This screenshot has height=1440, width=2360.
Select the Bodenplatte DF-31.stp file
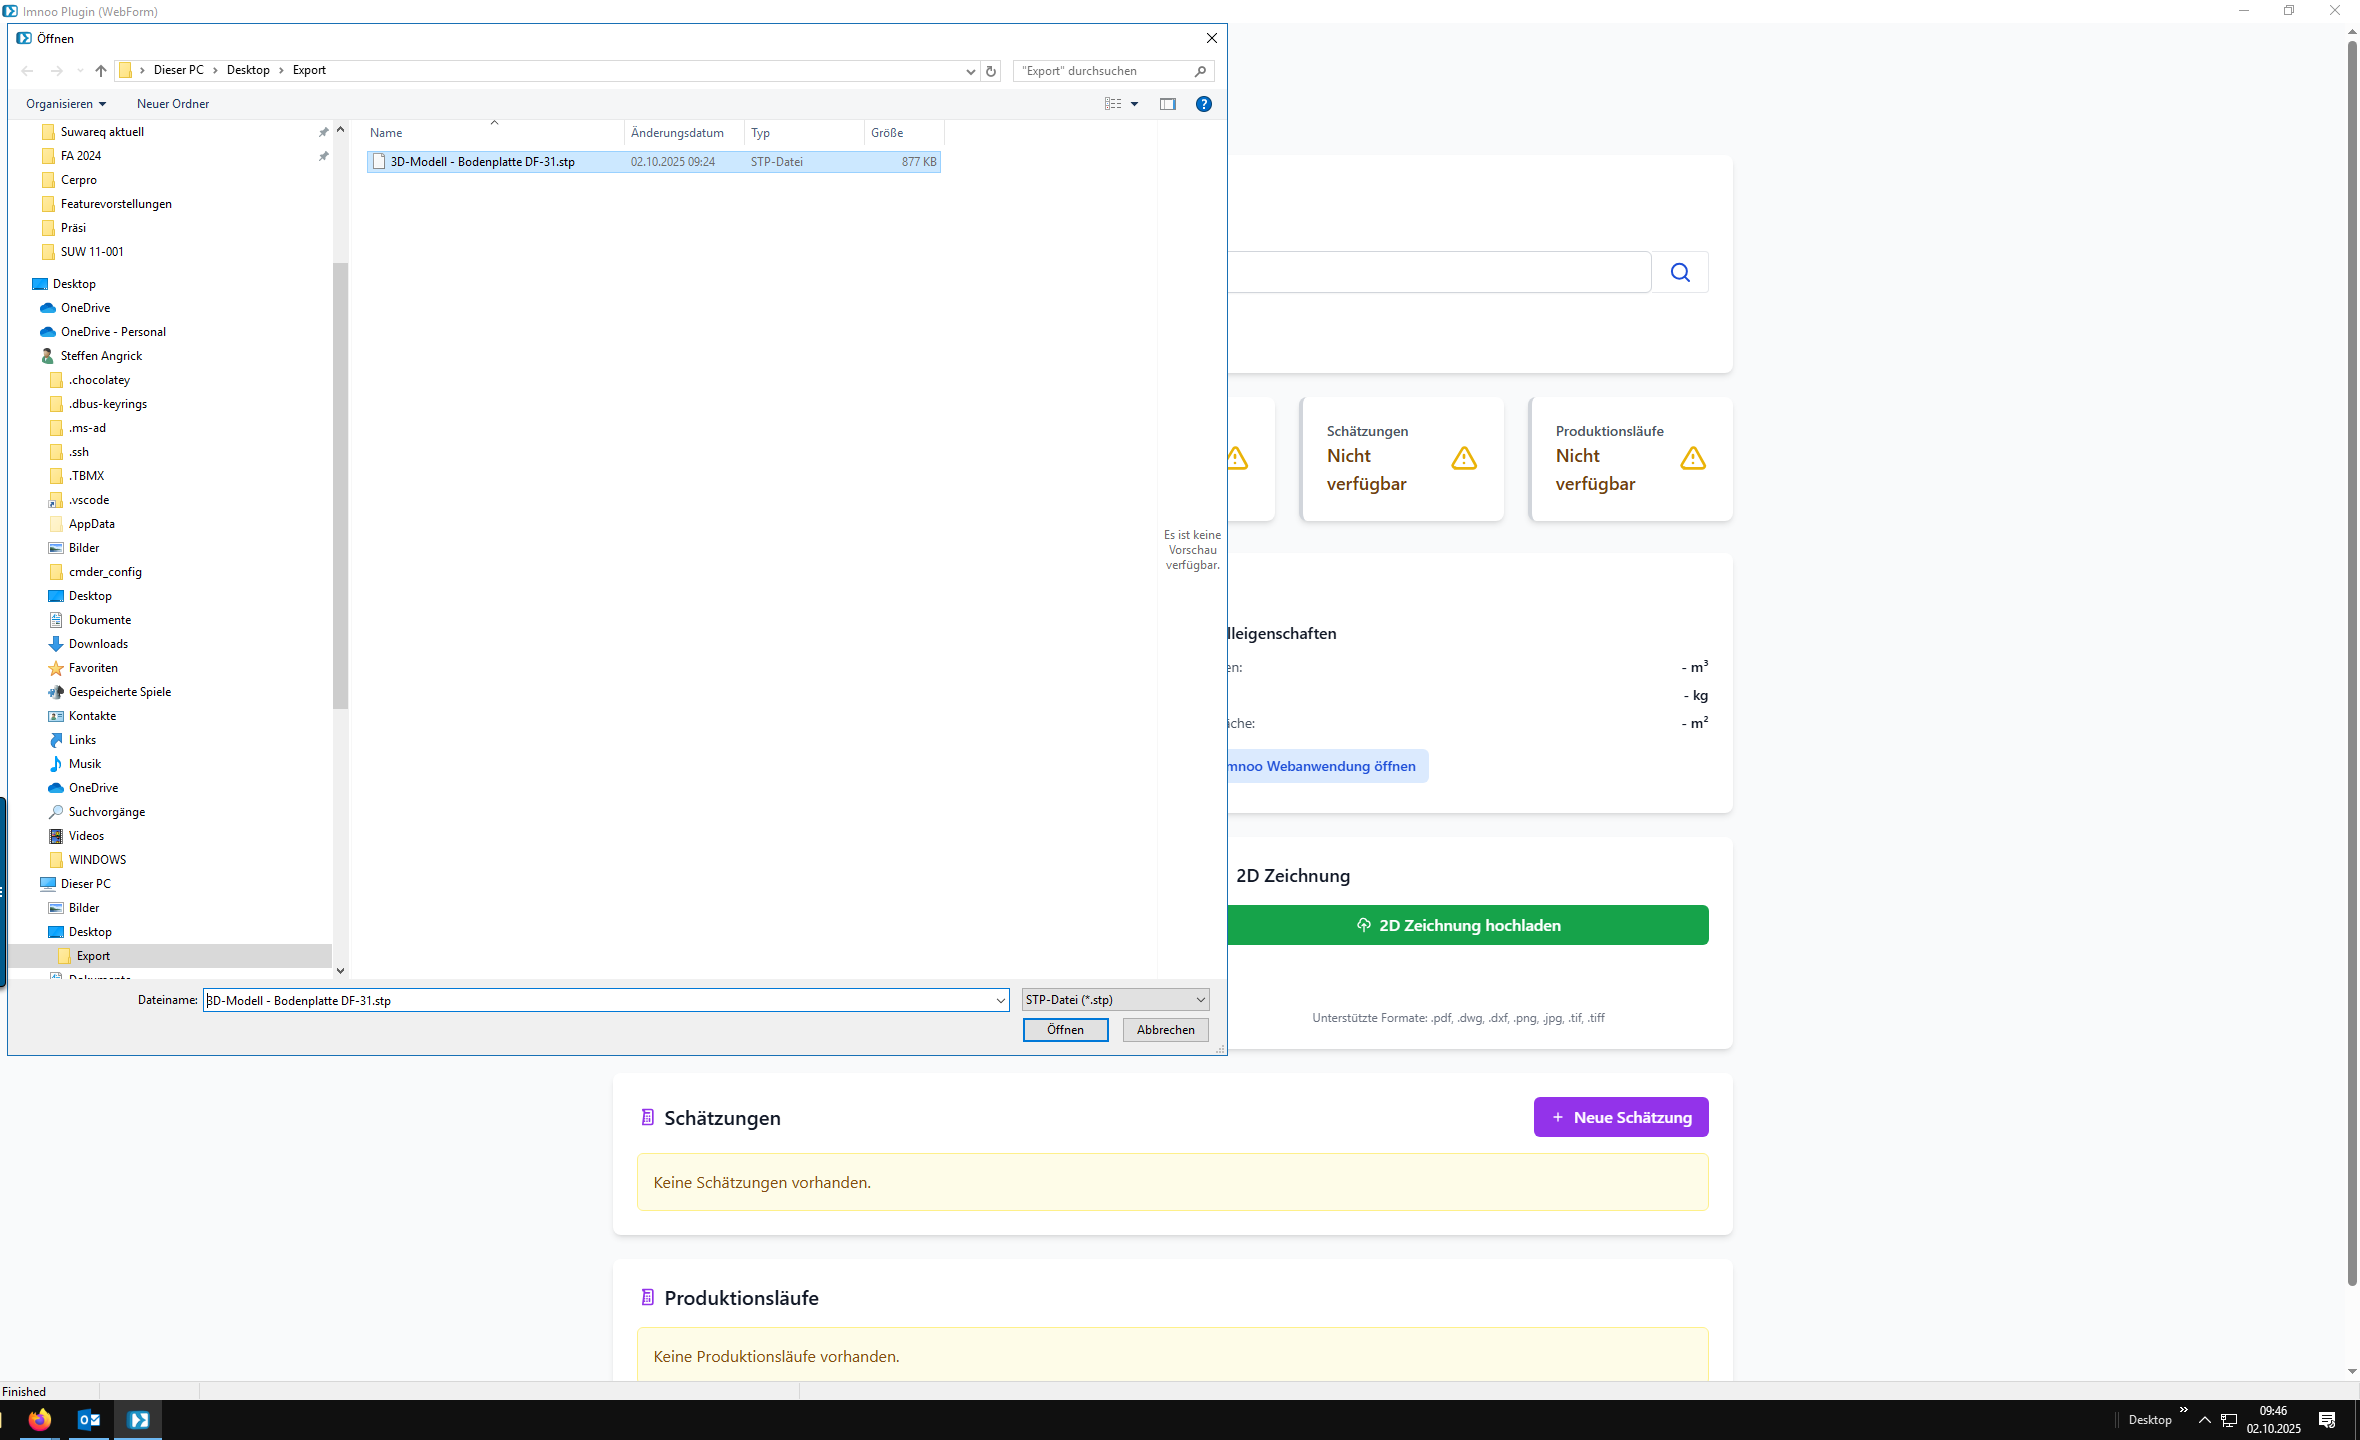tap(482, 162)
